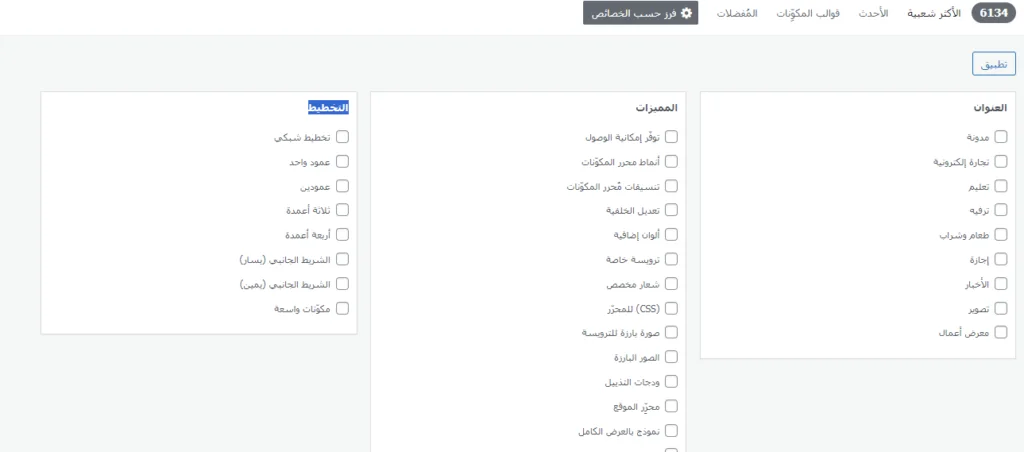Check the أنماط محرر المكوّنات checkbox
The width and height of the screenshot is (1024, 452).
coord(671,161)
